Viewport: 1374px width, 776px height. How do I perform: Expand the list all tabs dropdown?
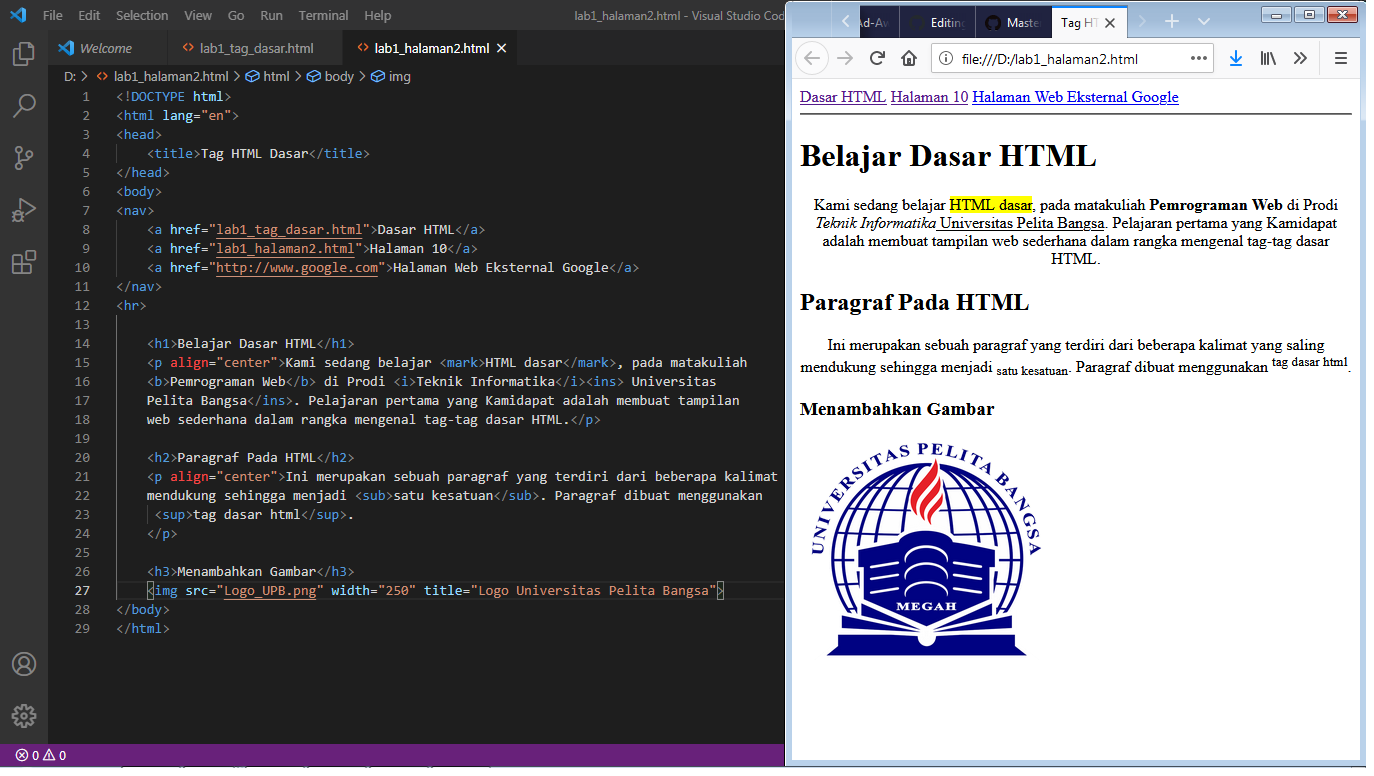click(1203, 22)
